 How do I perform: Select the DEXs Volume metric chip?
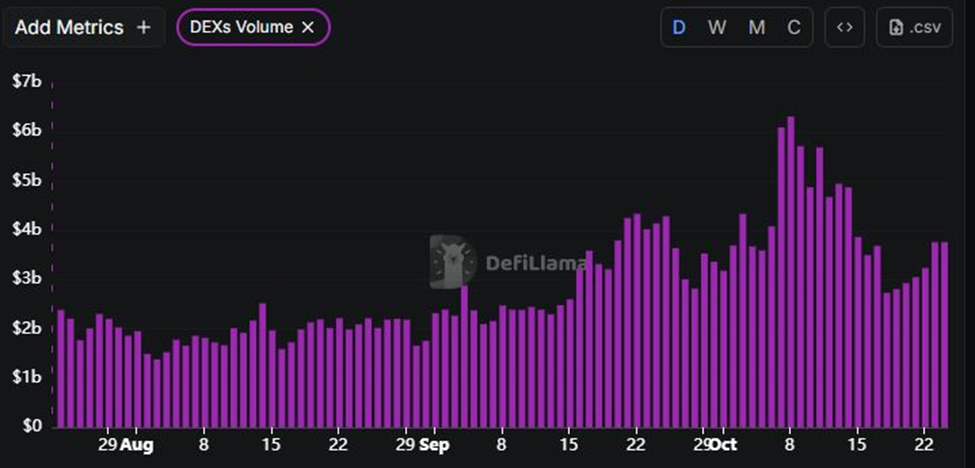(253, 27)
